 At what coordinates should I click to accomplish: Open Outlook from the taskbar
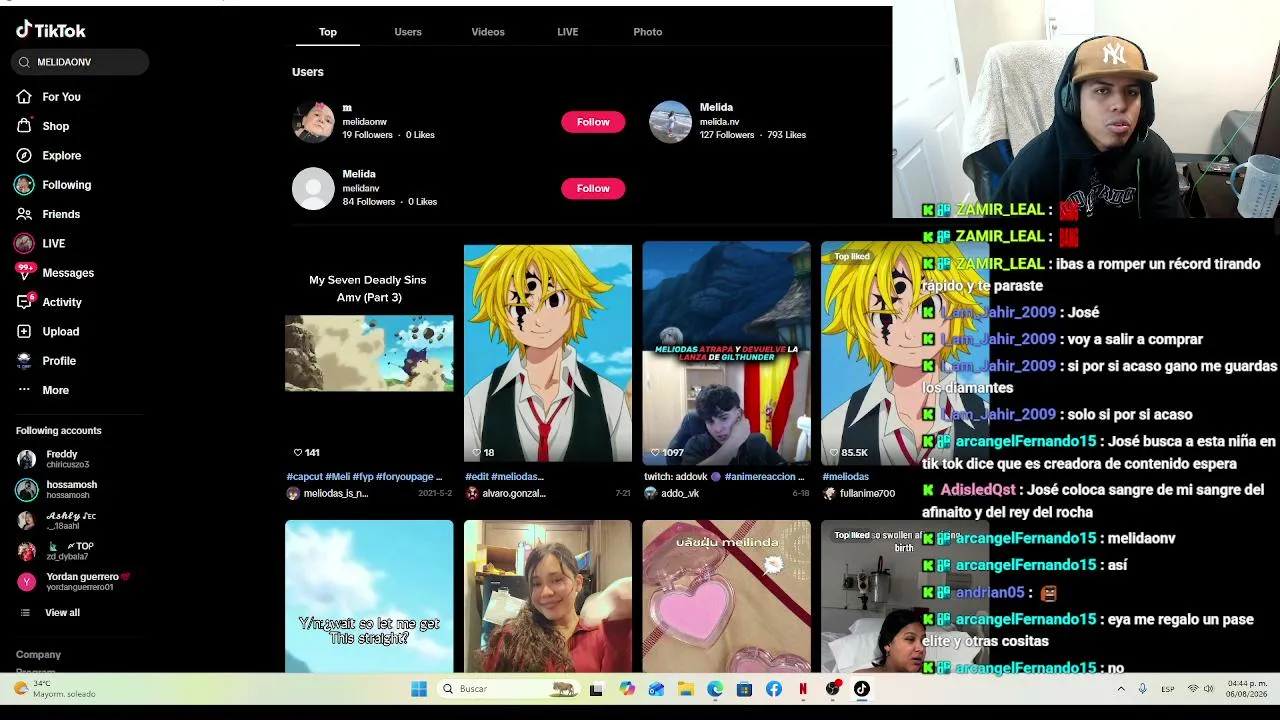click(656, 689)
